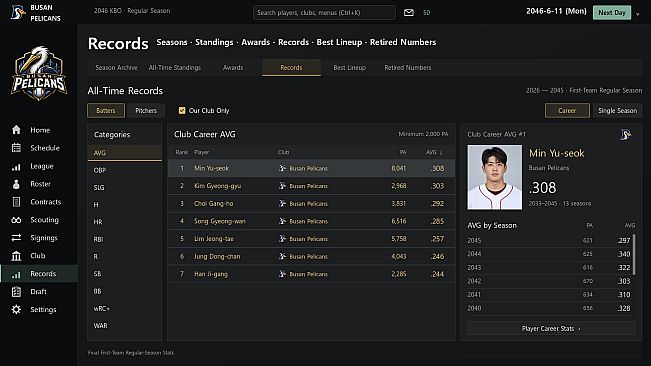The image size is (651, 366).
Task: Click the Contracts document icon
Action: point(16,202)
